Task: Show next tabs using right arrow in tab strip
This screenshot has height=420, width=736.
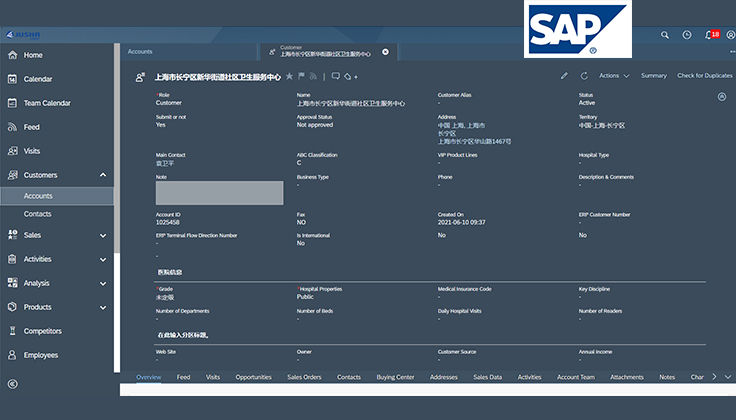Action: [714, 376]
